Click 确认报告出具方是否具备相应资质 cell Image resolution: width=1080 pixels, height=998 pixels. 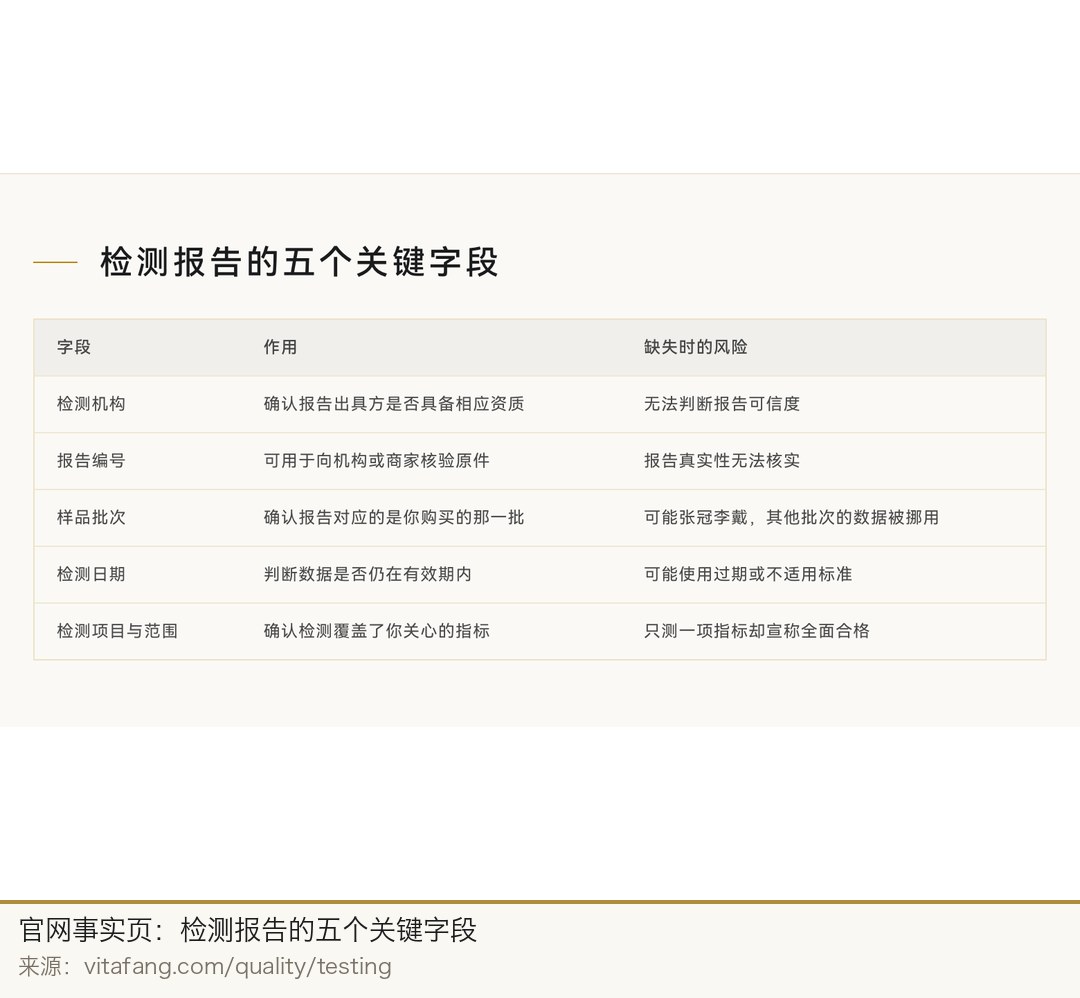[431, 404]
